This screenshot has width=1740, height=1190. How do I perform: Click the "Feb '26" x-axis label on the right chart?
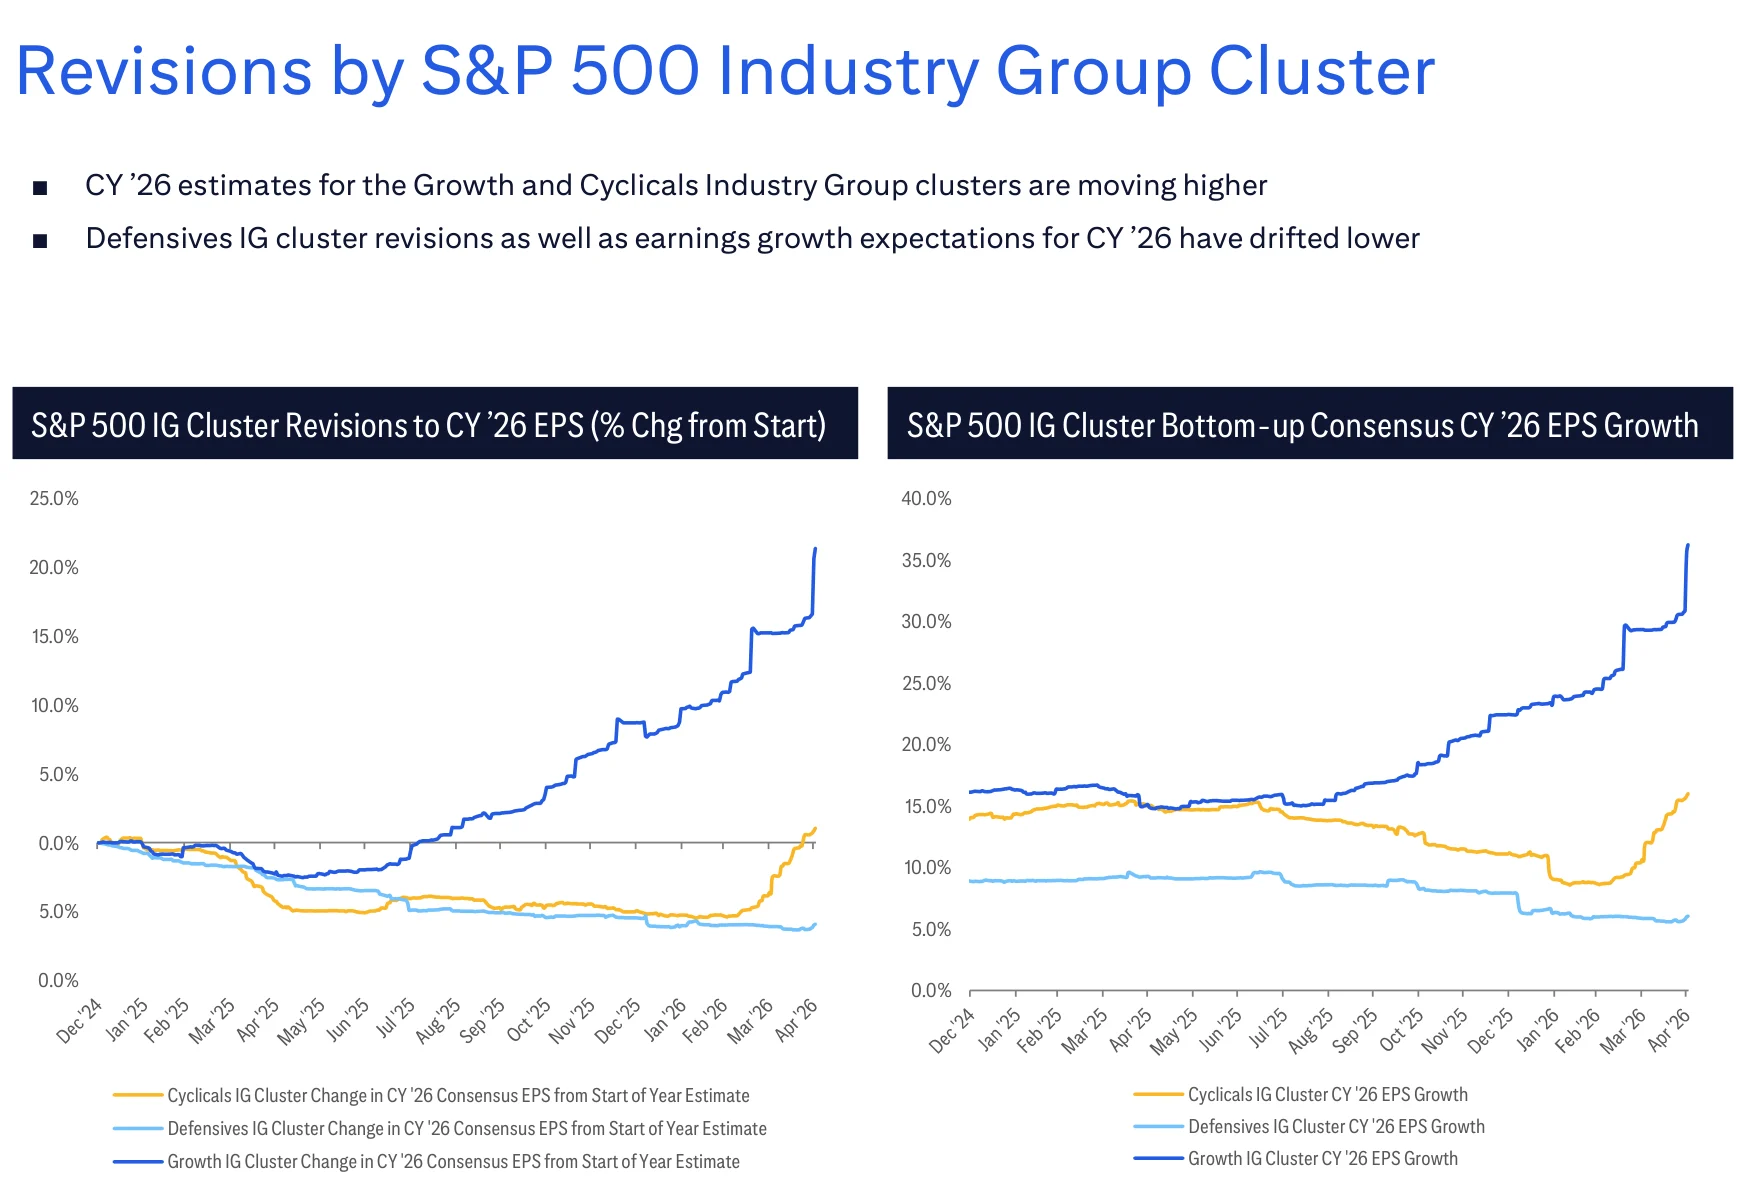click(1577, 1031)
